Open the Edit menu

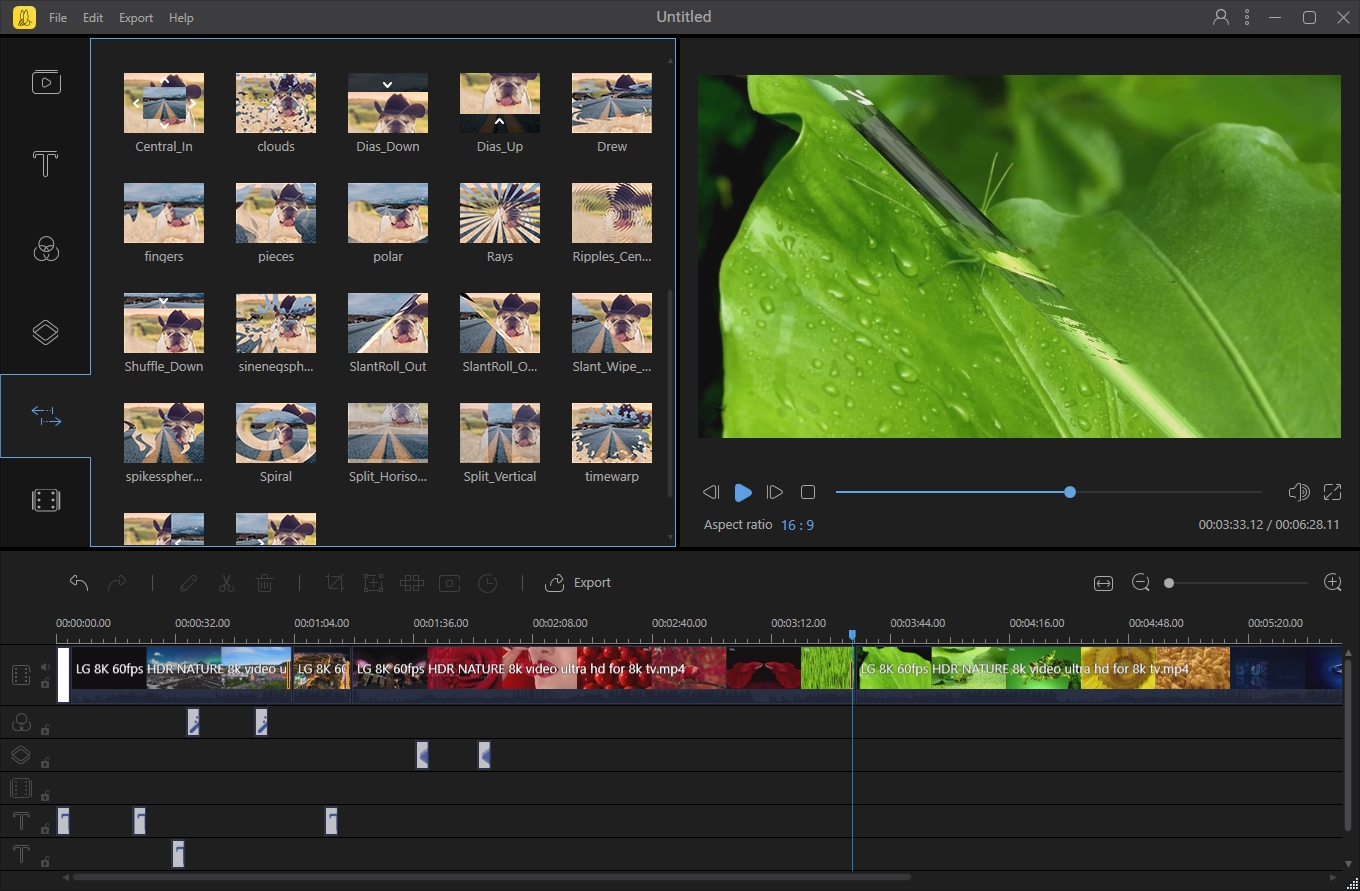93,18
